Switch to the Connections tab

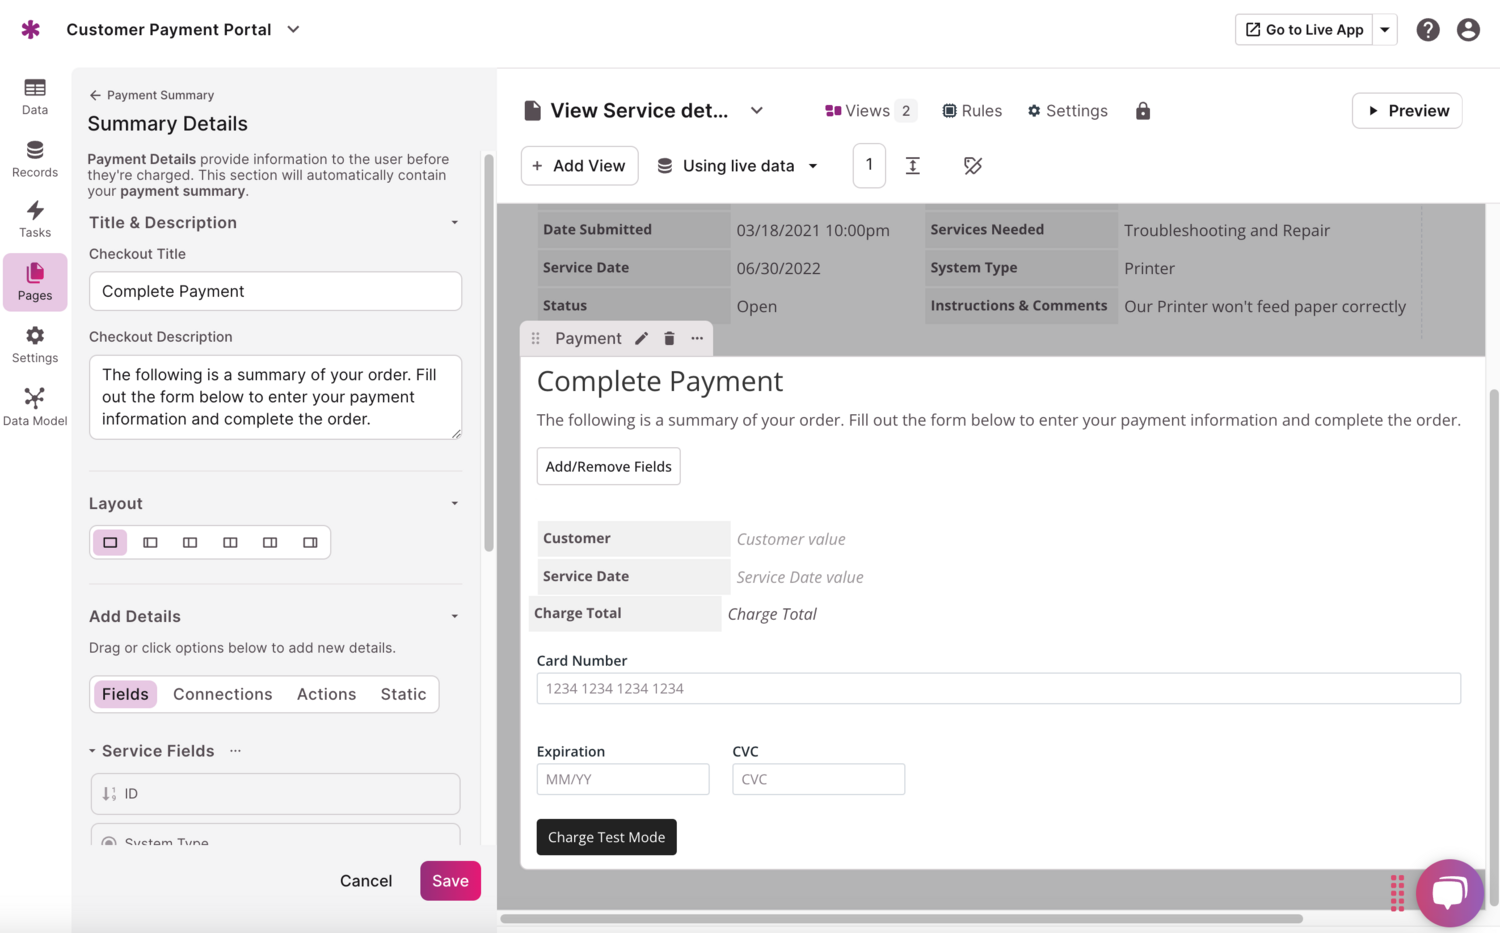[222, 693]
